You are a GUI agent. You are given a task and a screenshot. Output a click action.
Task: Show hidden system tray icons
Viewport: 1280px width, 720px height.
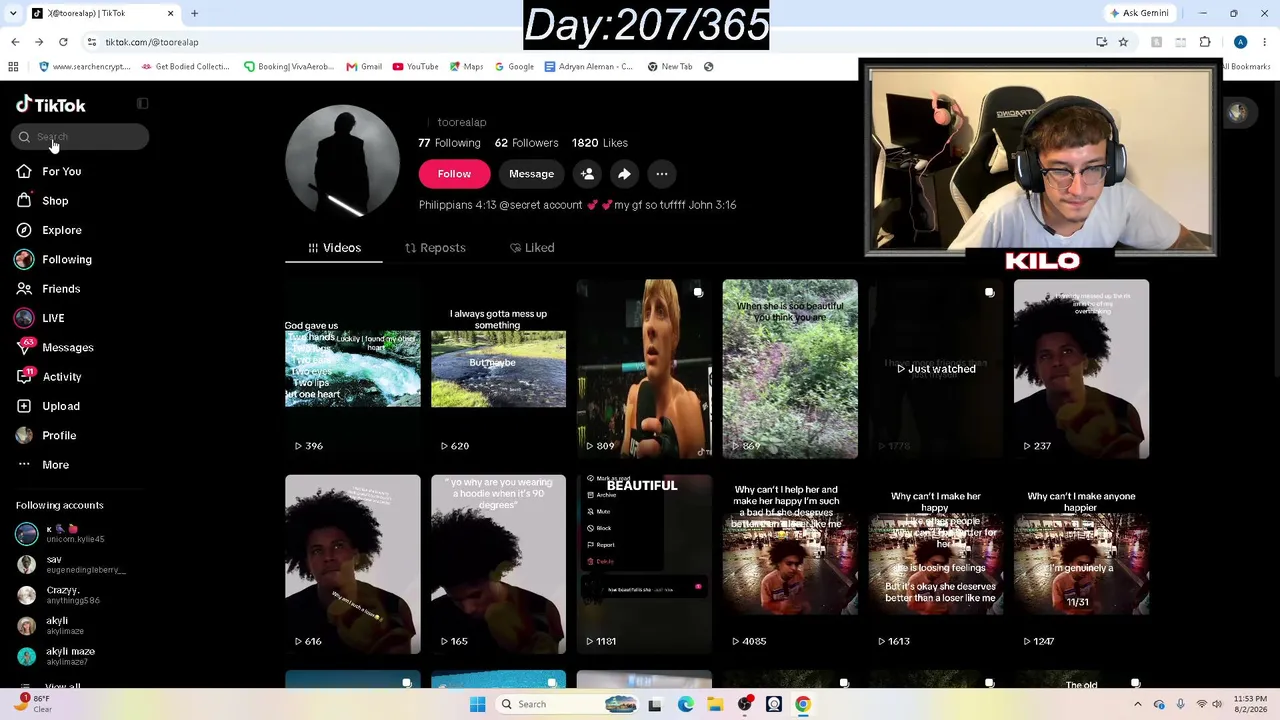click(1137, 704)
